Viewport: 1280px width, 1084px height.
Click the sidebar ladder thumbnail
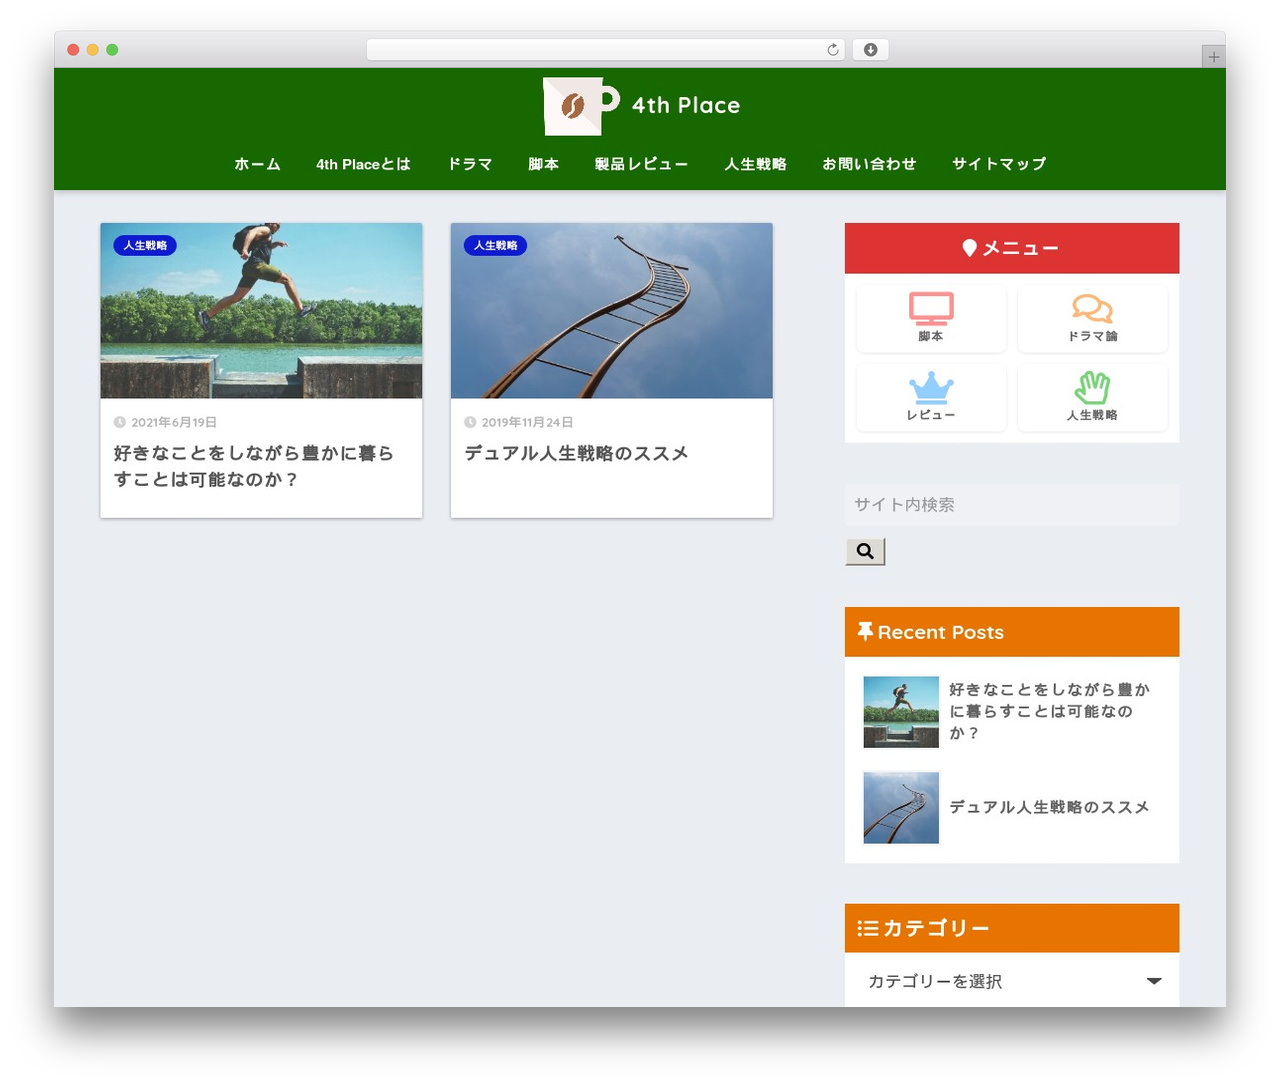coord(901,807)
